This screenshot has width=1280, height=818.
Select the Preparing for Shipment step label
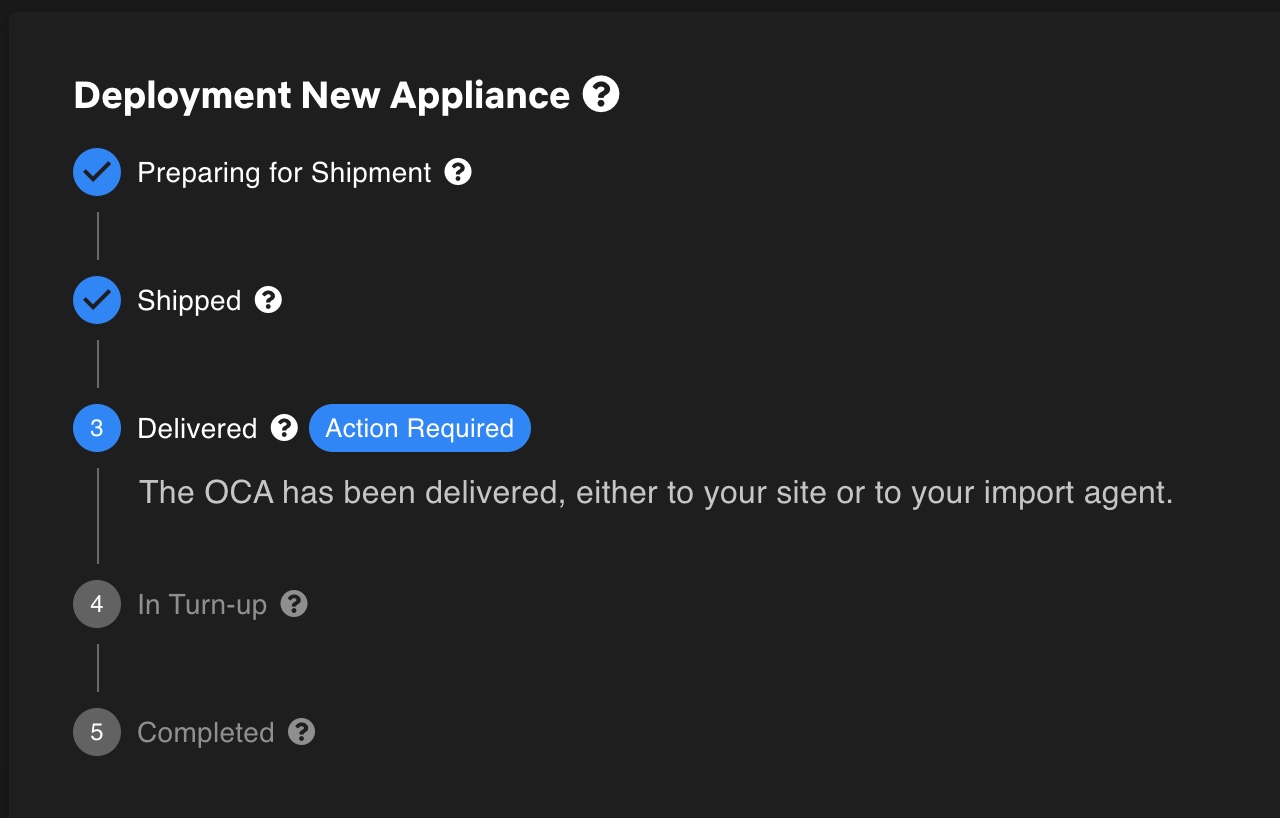click(x=284, y=172)
